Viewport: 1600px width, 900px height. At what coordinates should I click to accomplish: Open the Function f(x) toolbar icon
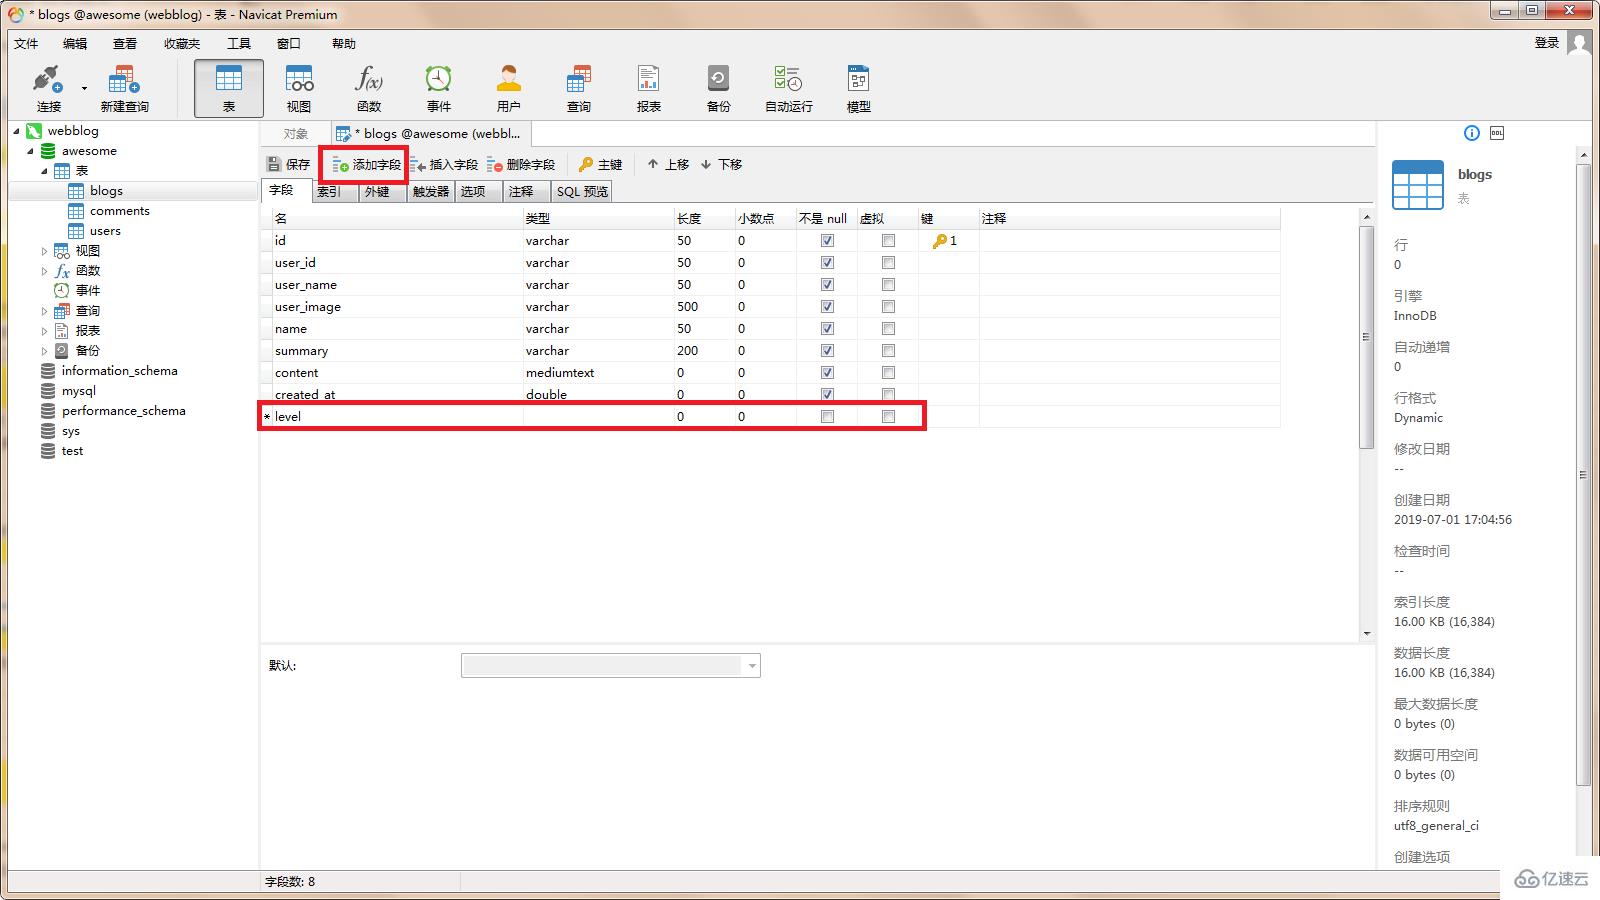(369, 88)
